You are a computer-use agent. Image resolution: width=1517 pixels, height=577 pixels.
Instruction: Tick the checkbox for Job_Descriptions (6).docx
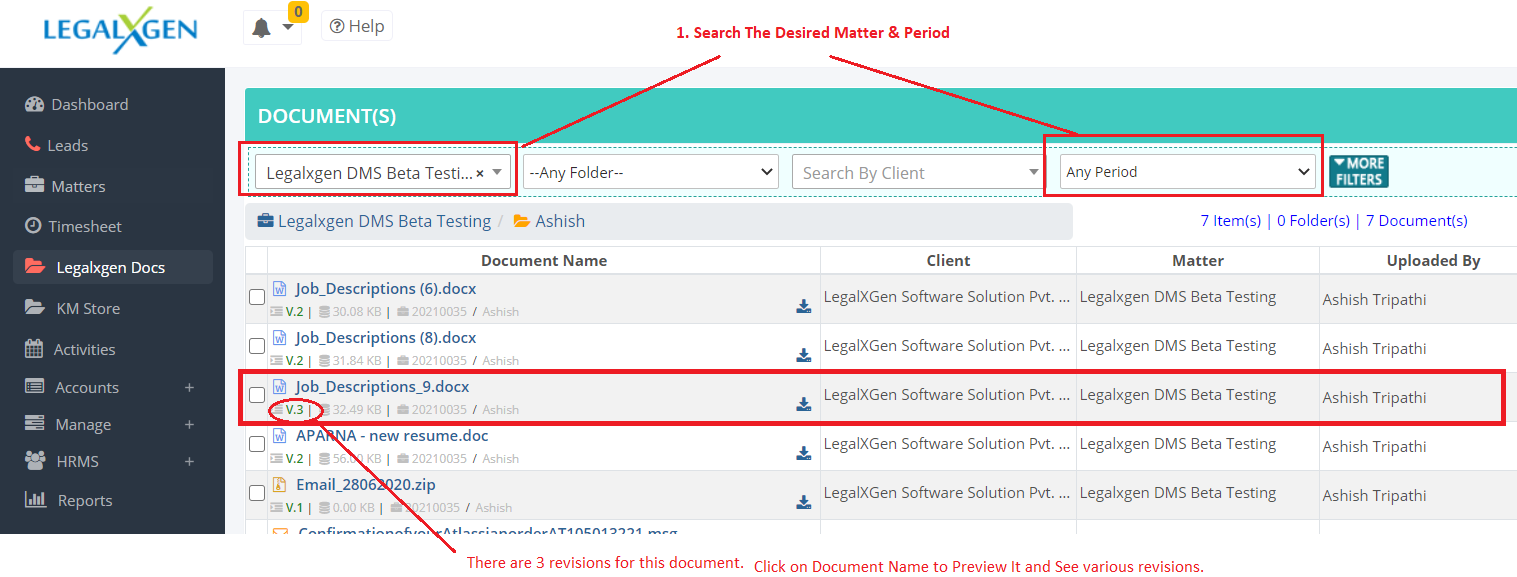coord(257,297)
